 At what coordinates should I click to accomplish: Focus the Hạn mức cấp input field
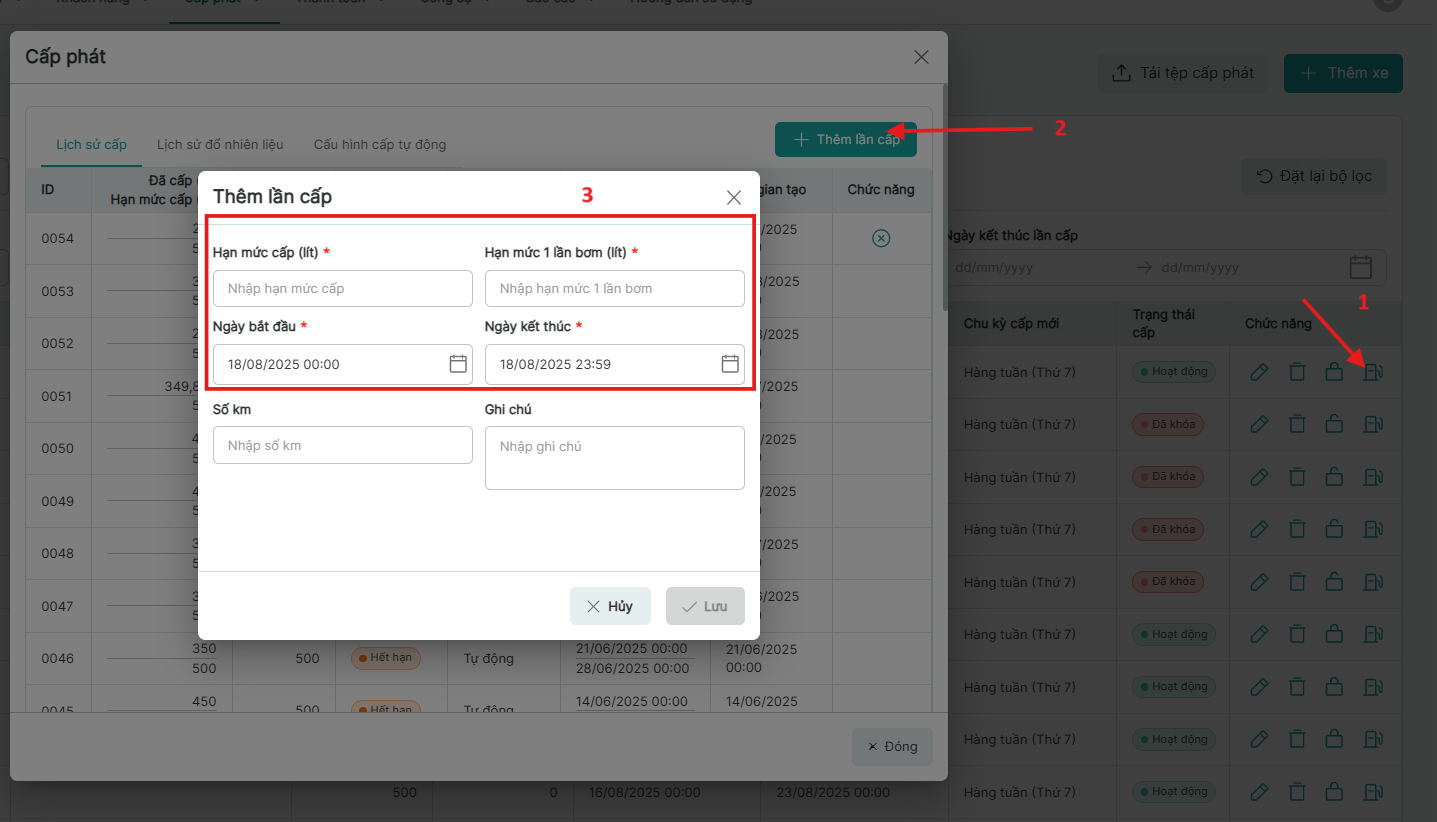click(342, 289)
